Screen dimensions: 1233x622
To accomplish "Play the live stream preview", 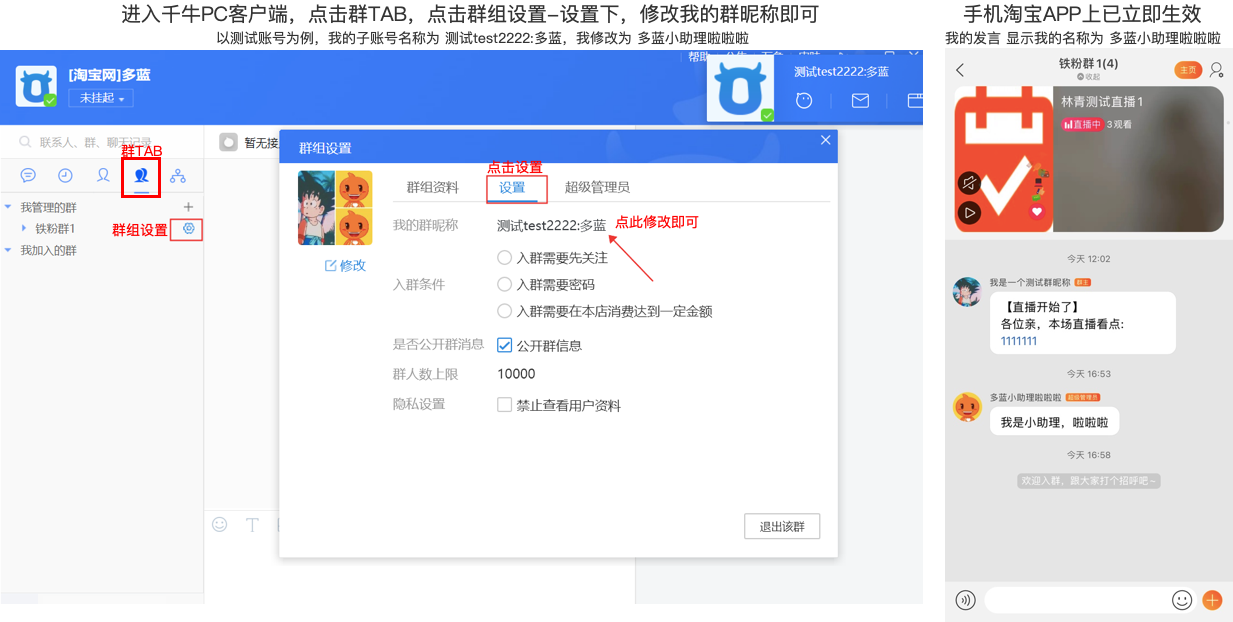I will [968, 212].
